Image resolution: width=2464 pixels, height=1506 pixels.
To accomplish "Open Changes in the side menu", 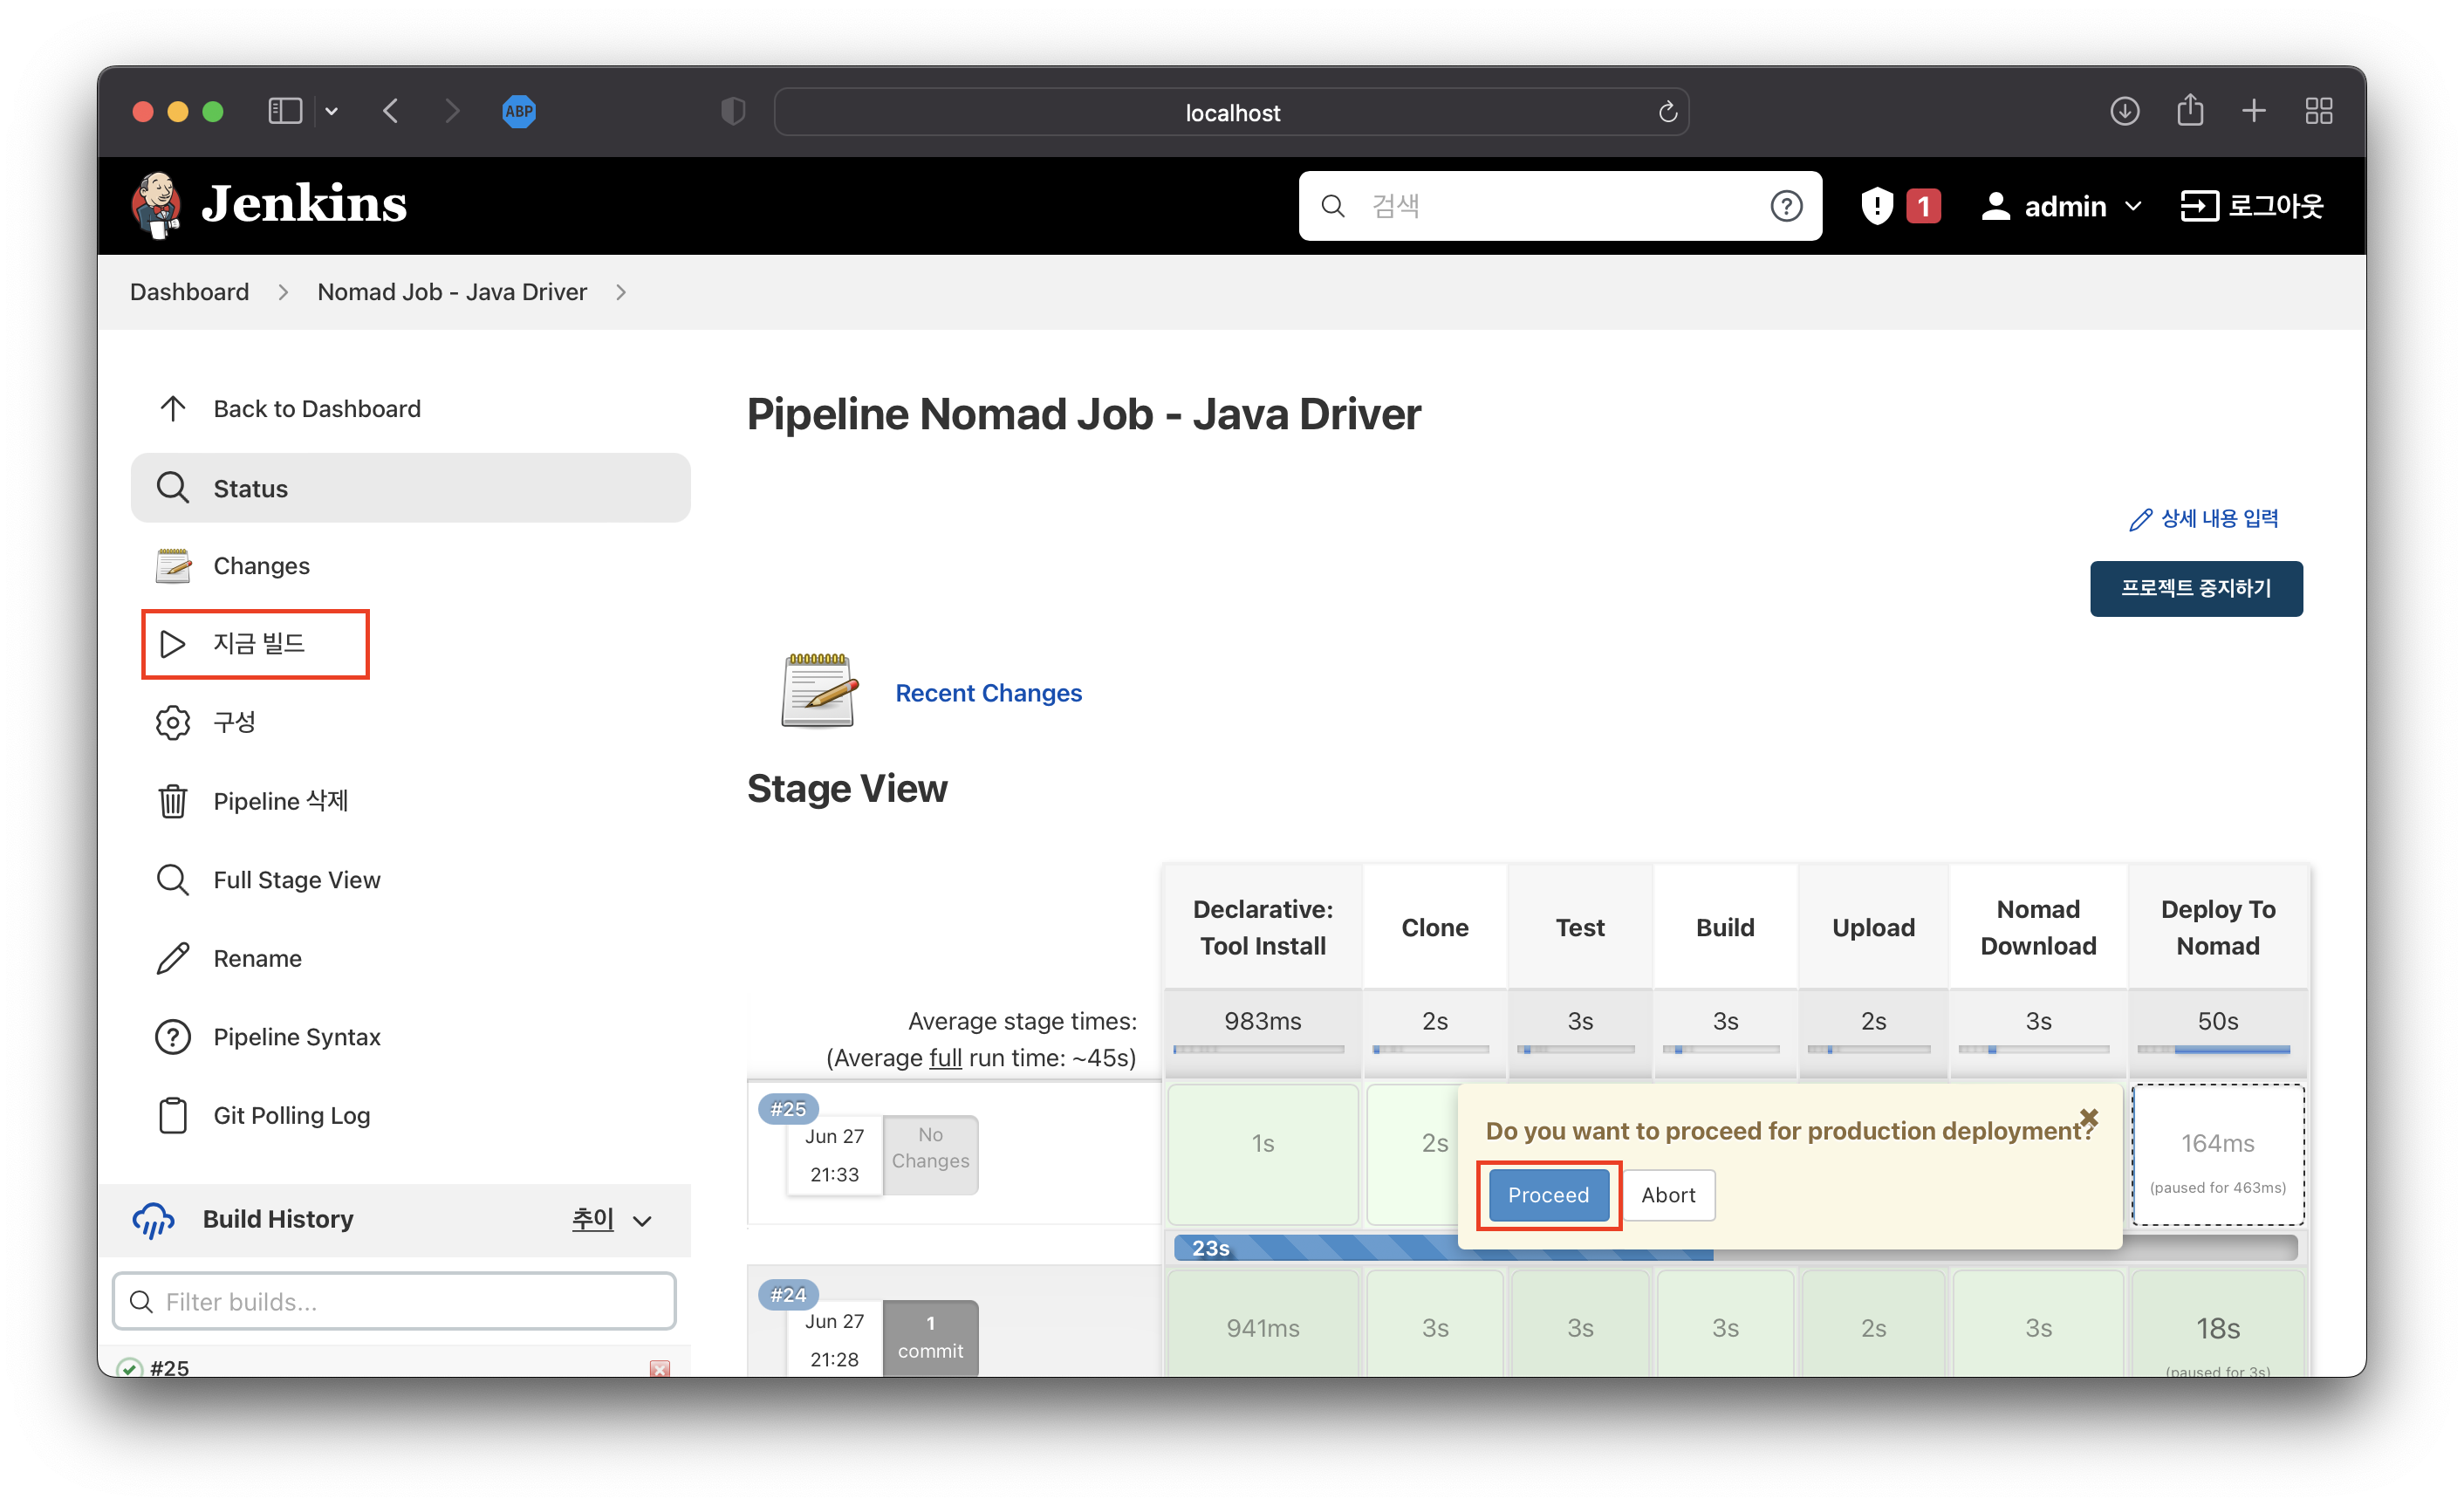I will [261, 566].
